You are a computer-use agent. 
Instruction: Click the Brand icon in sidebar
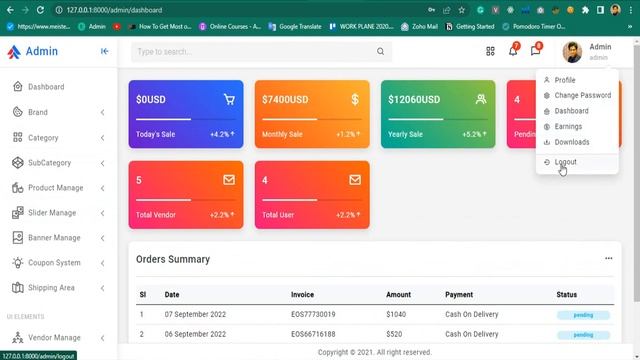click(18, 112)
